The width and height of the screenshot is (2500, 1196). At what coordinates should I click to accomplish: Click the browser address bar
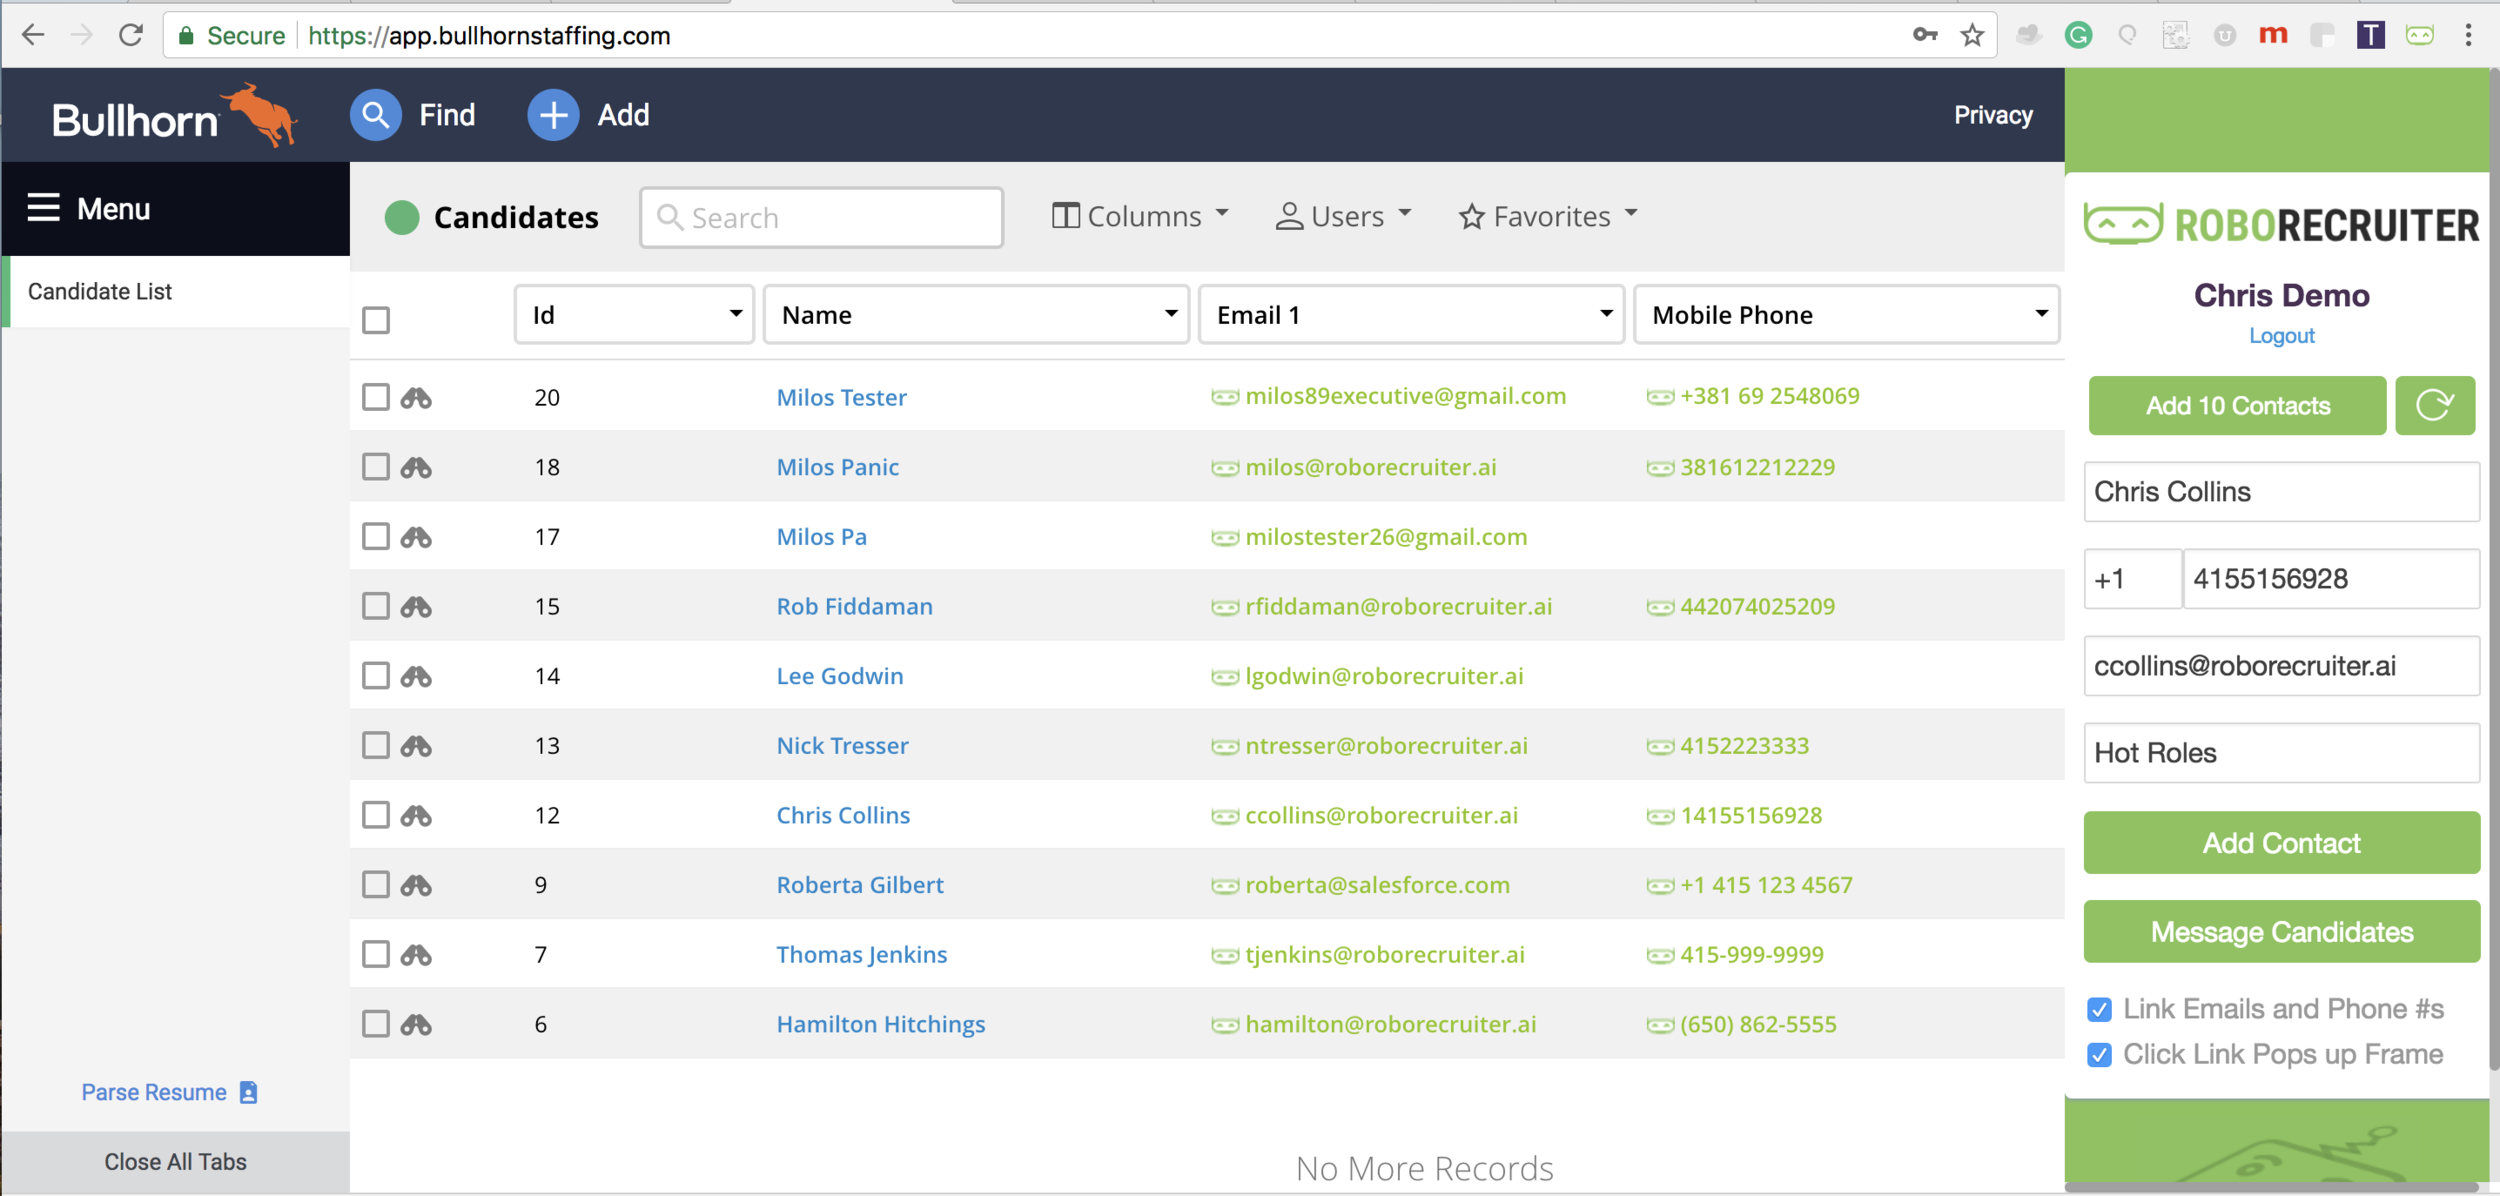1080,36
